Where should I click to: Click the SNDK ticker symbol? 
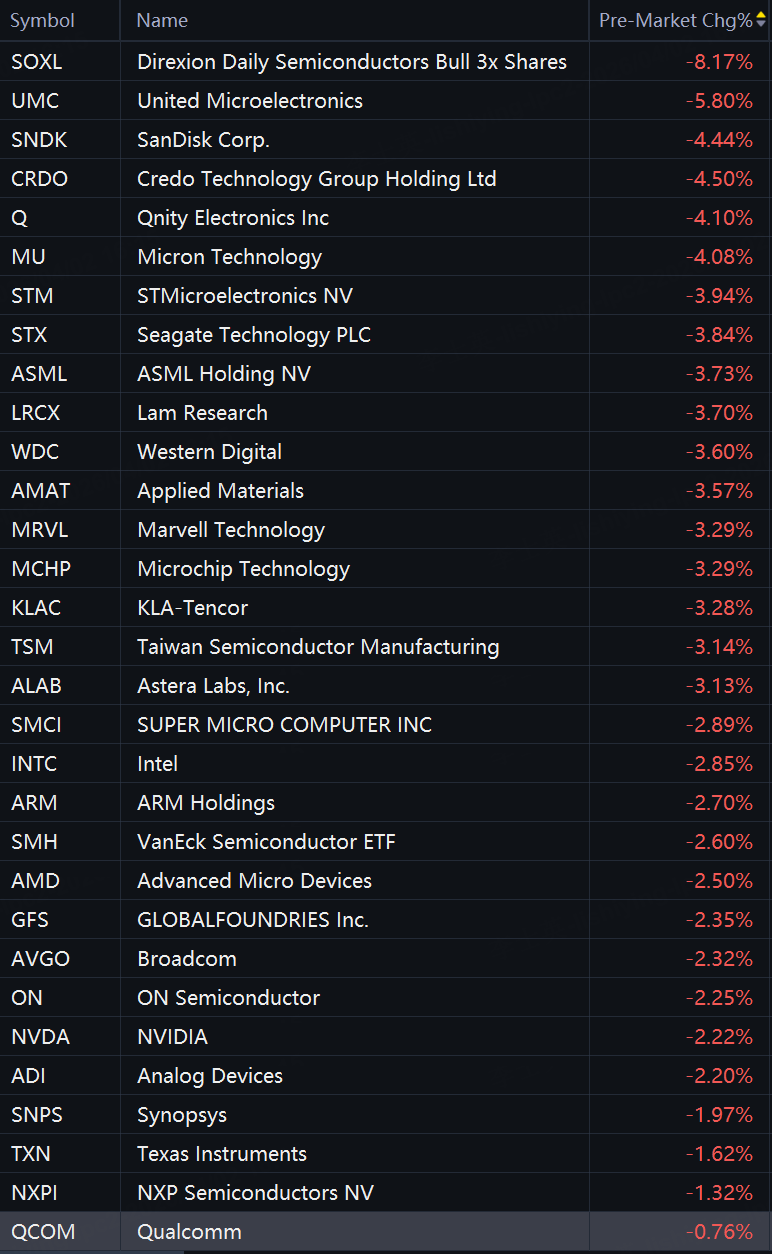[39, 140]
